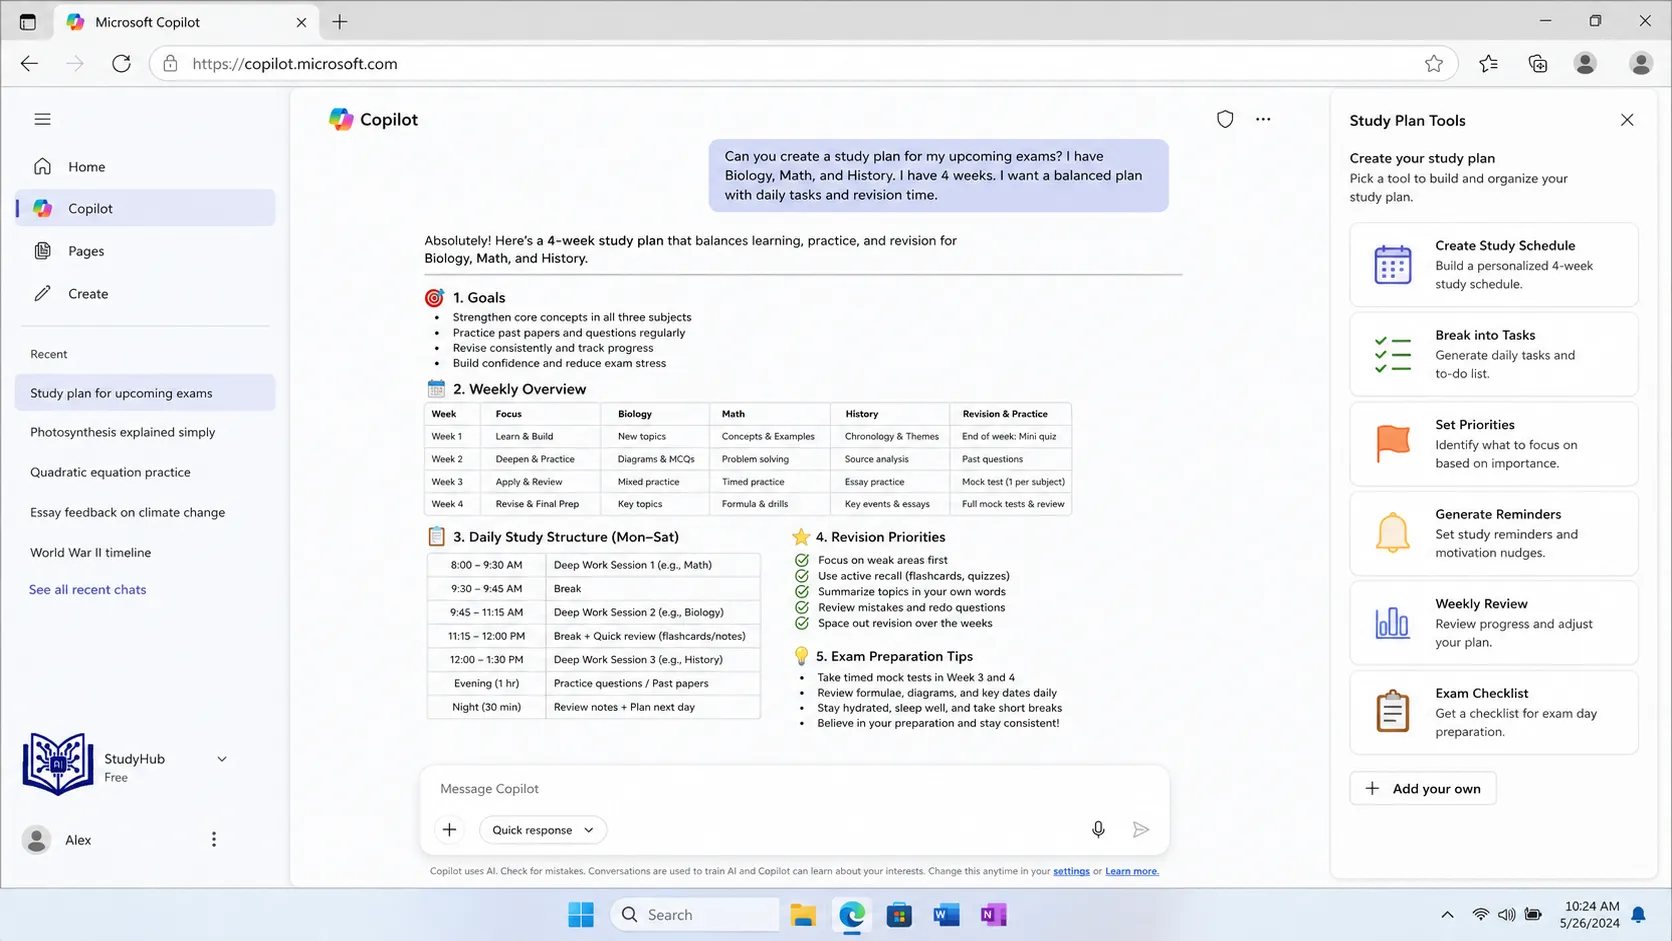This screenshot has width=1672, height=941.
Task: Select the Generate Reminders card
Action: pyautogui.click(x=1493, y=533)
